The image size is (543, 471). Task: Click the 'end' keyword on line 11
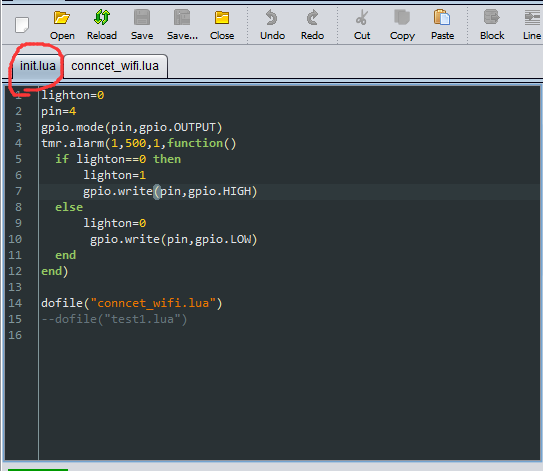[x=65, y=255]
